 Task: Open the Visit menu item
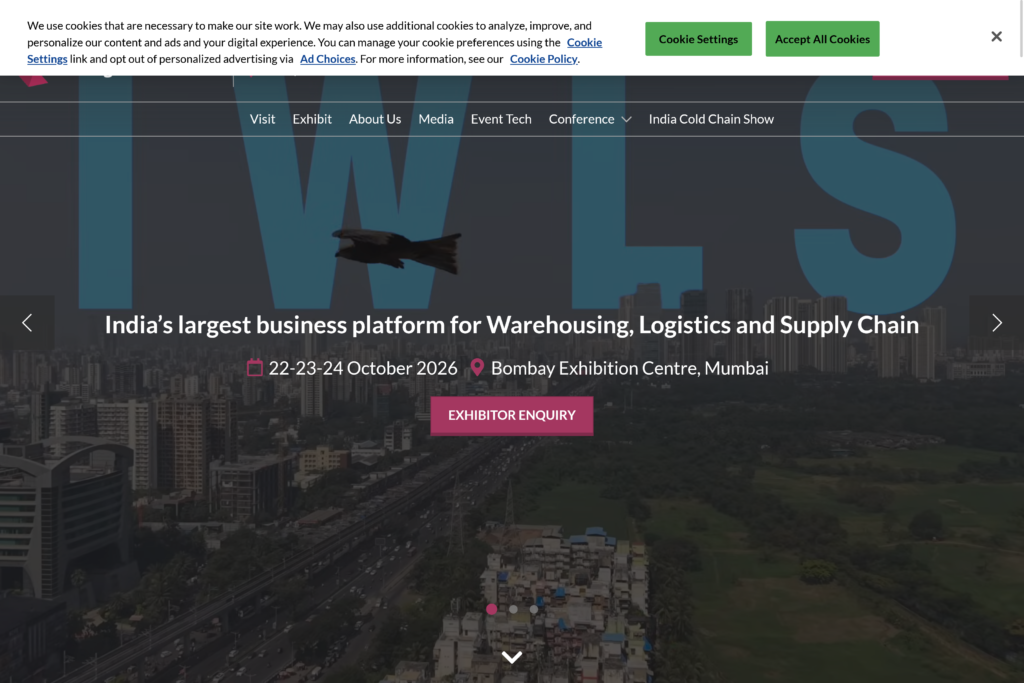(263, 119)
